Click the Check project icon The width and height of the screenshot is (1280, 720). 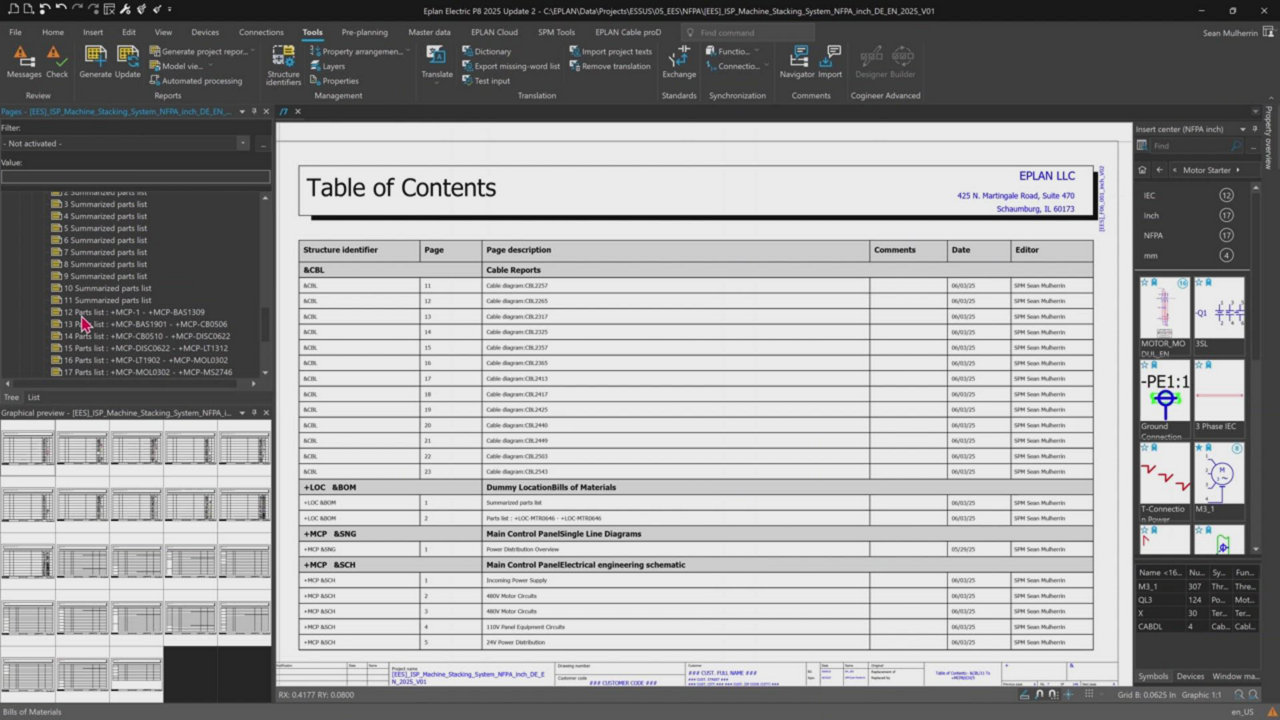coord(57,60)
